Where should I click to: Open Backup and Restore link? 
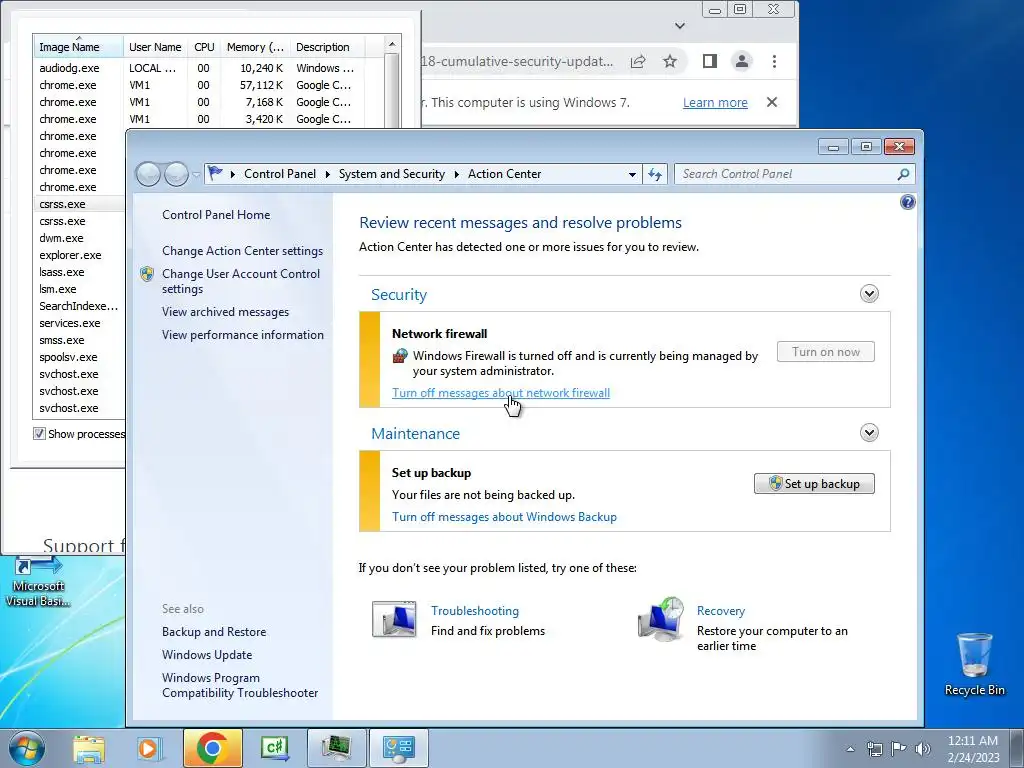[x=214, y=632]
